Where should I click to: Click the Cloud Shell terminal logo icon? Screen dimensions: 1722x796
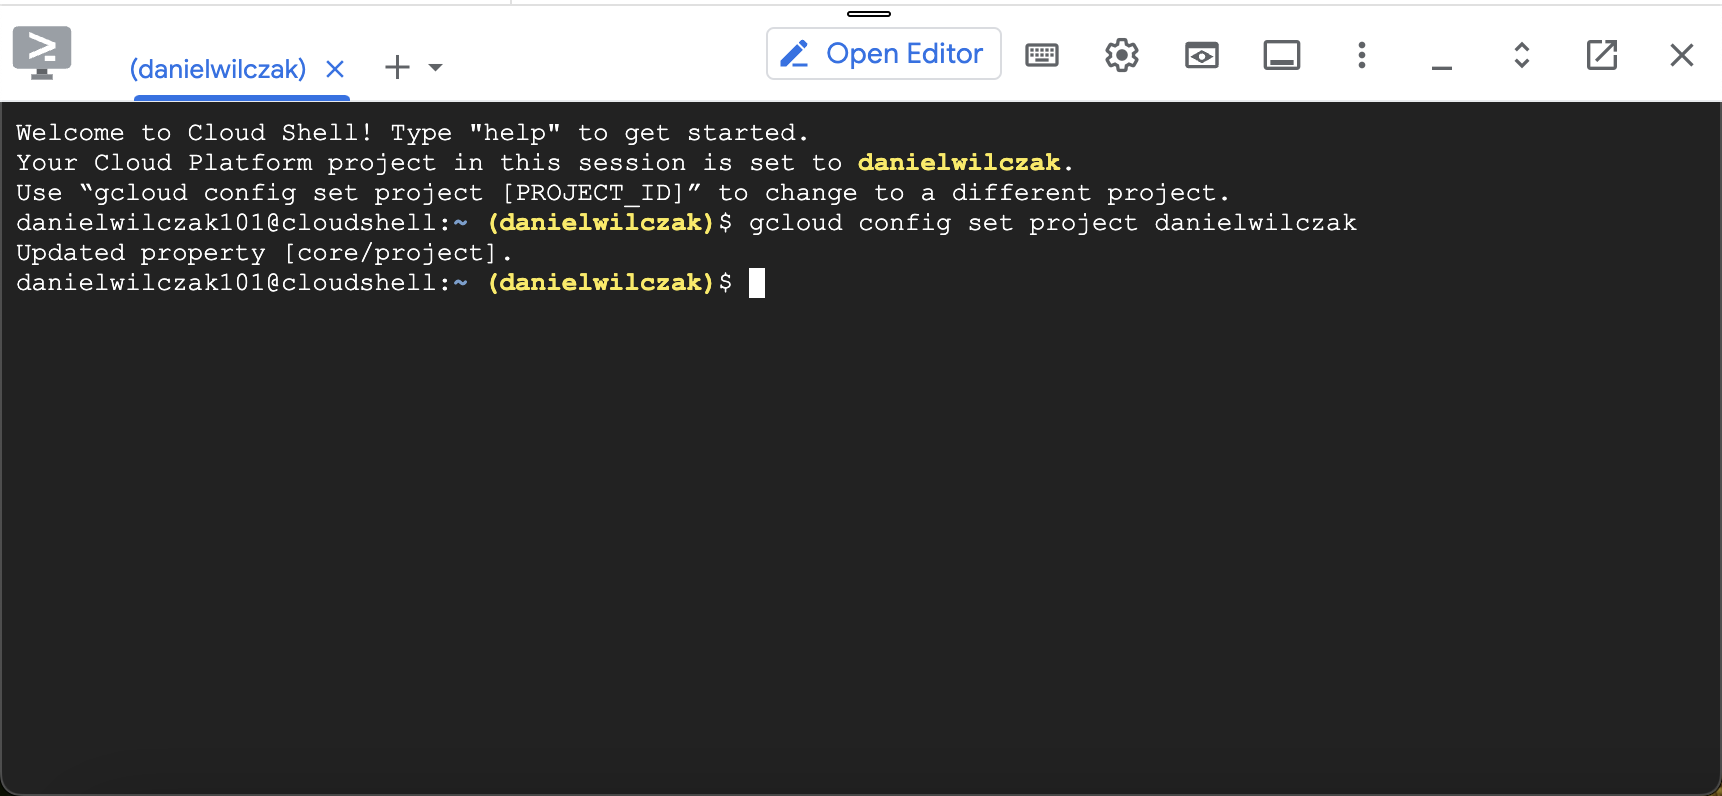[x=42, y=53]
